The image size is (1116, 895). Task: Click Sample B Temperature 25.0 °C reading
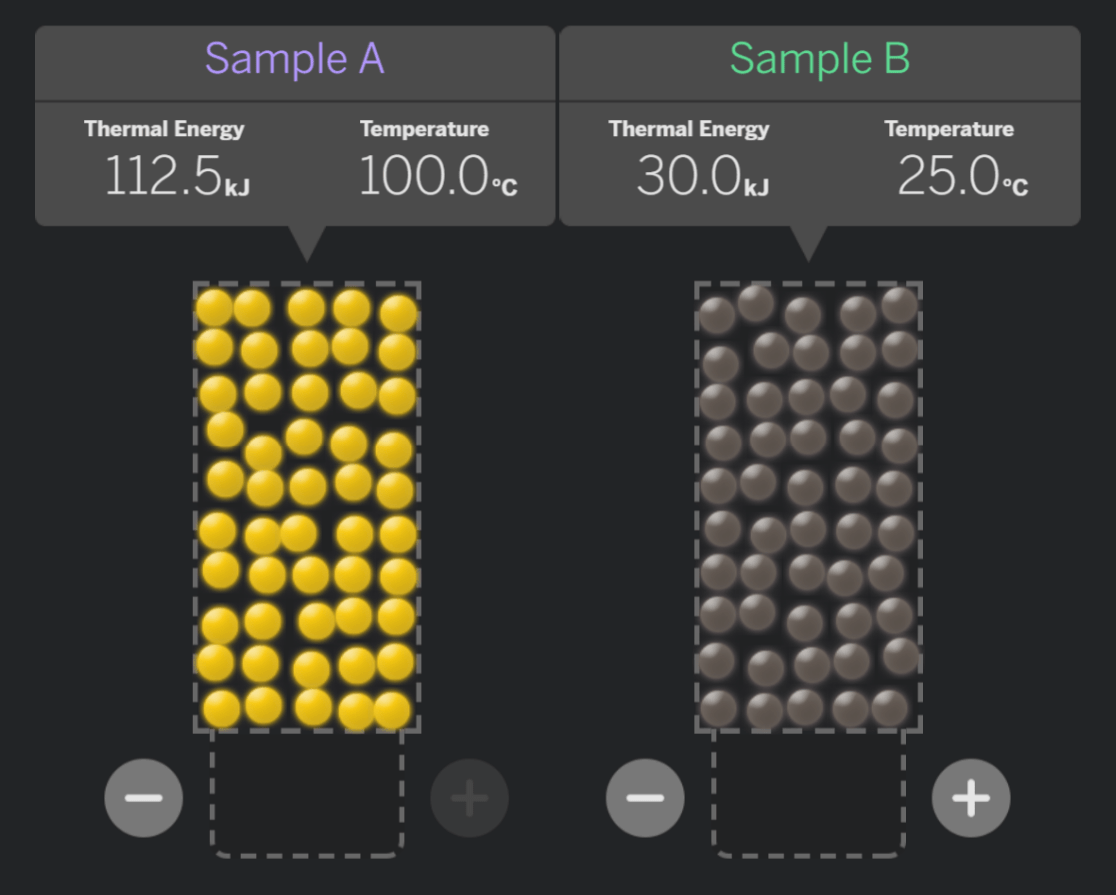tap(962, 176)
